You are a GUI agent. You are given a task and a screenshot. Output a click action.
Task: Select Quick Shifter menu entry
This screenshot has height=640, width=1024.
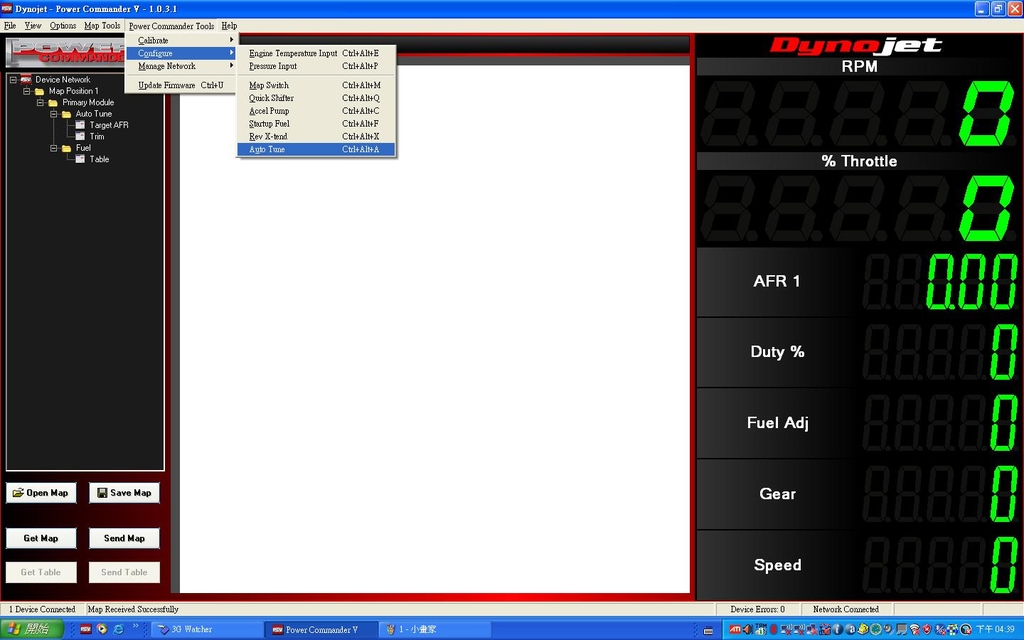316,98
